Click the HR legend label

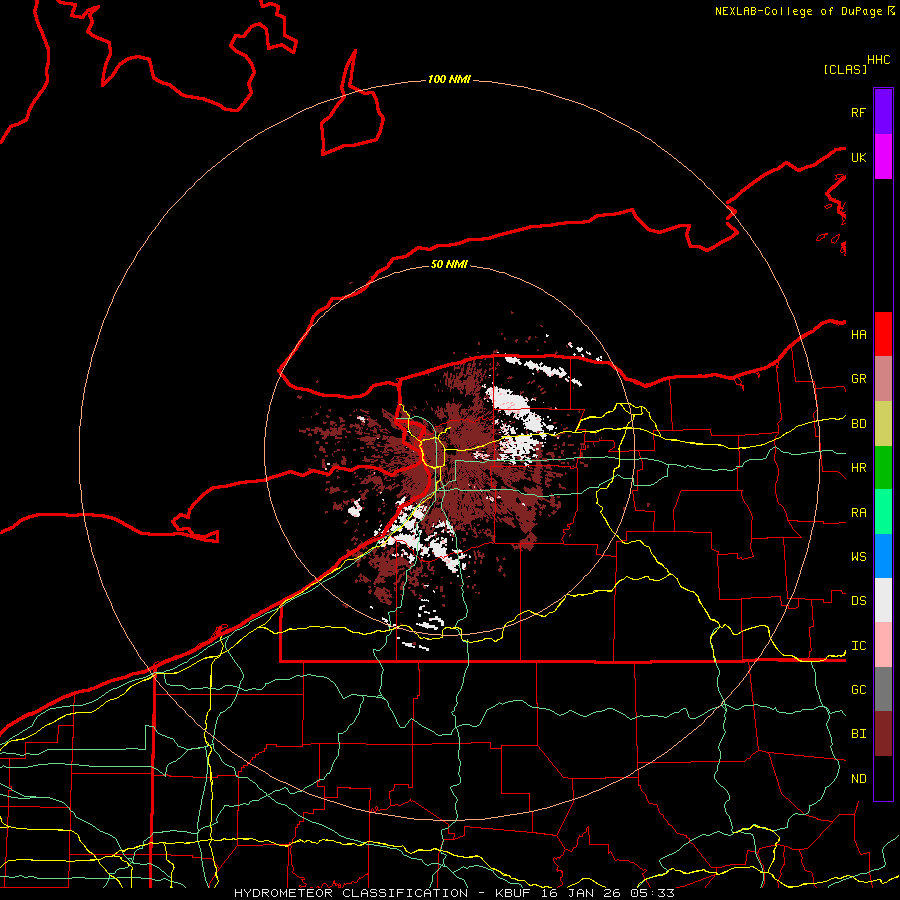[858, 468]
